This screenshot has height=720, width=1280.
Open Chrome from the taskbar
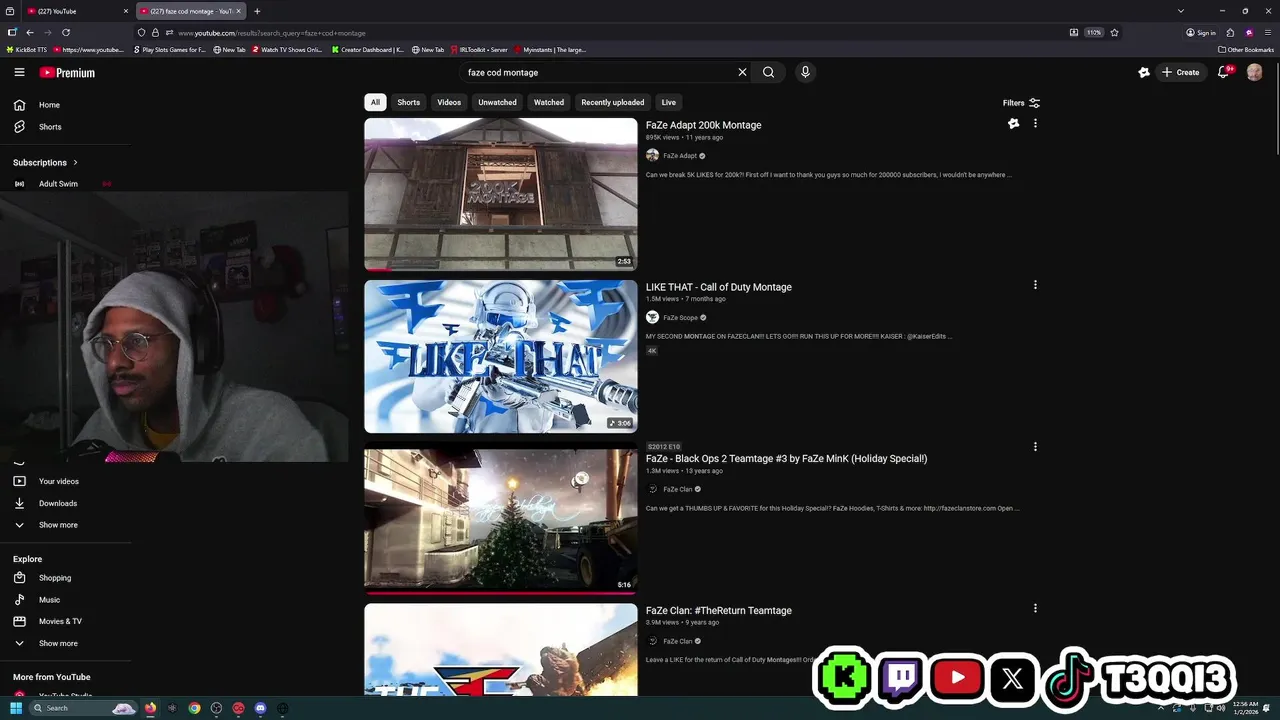(x=194, y=708)
